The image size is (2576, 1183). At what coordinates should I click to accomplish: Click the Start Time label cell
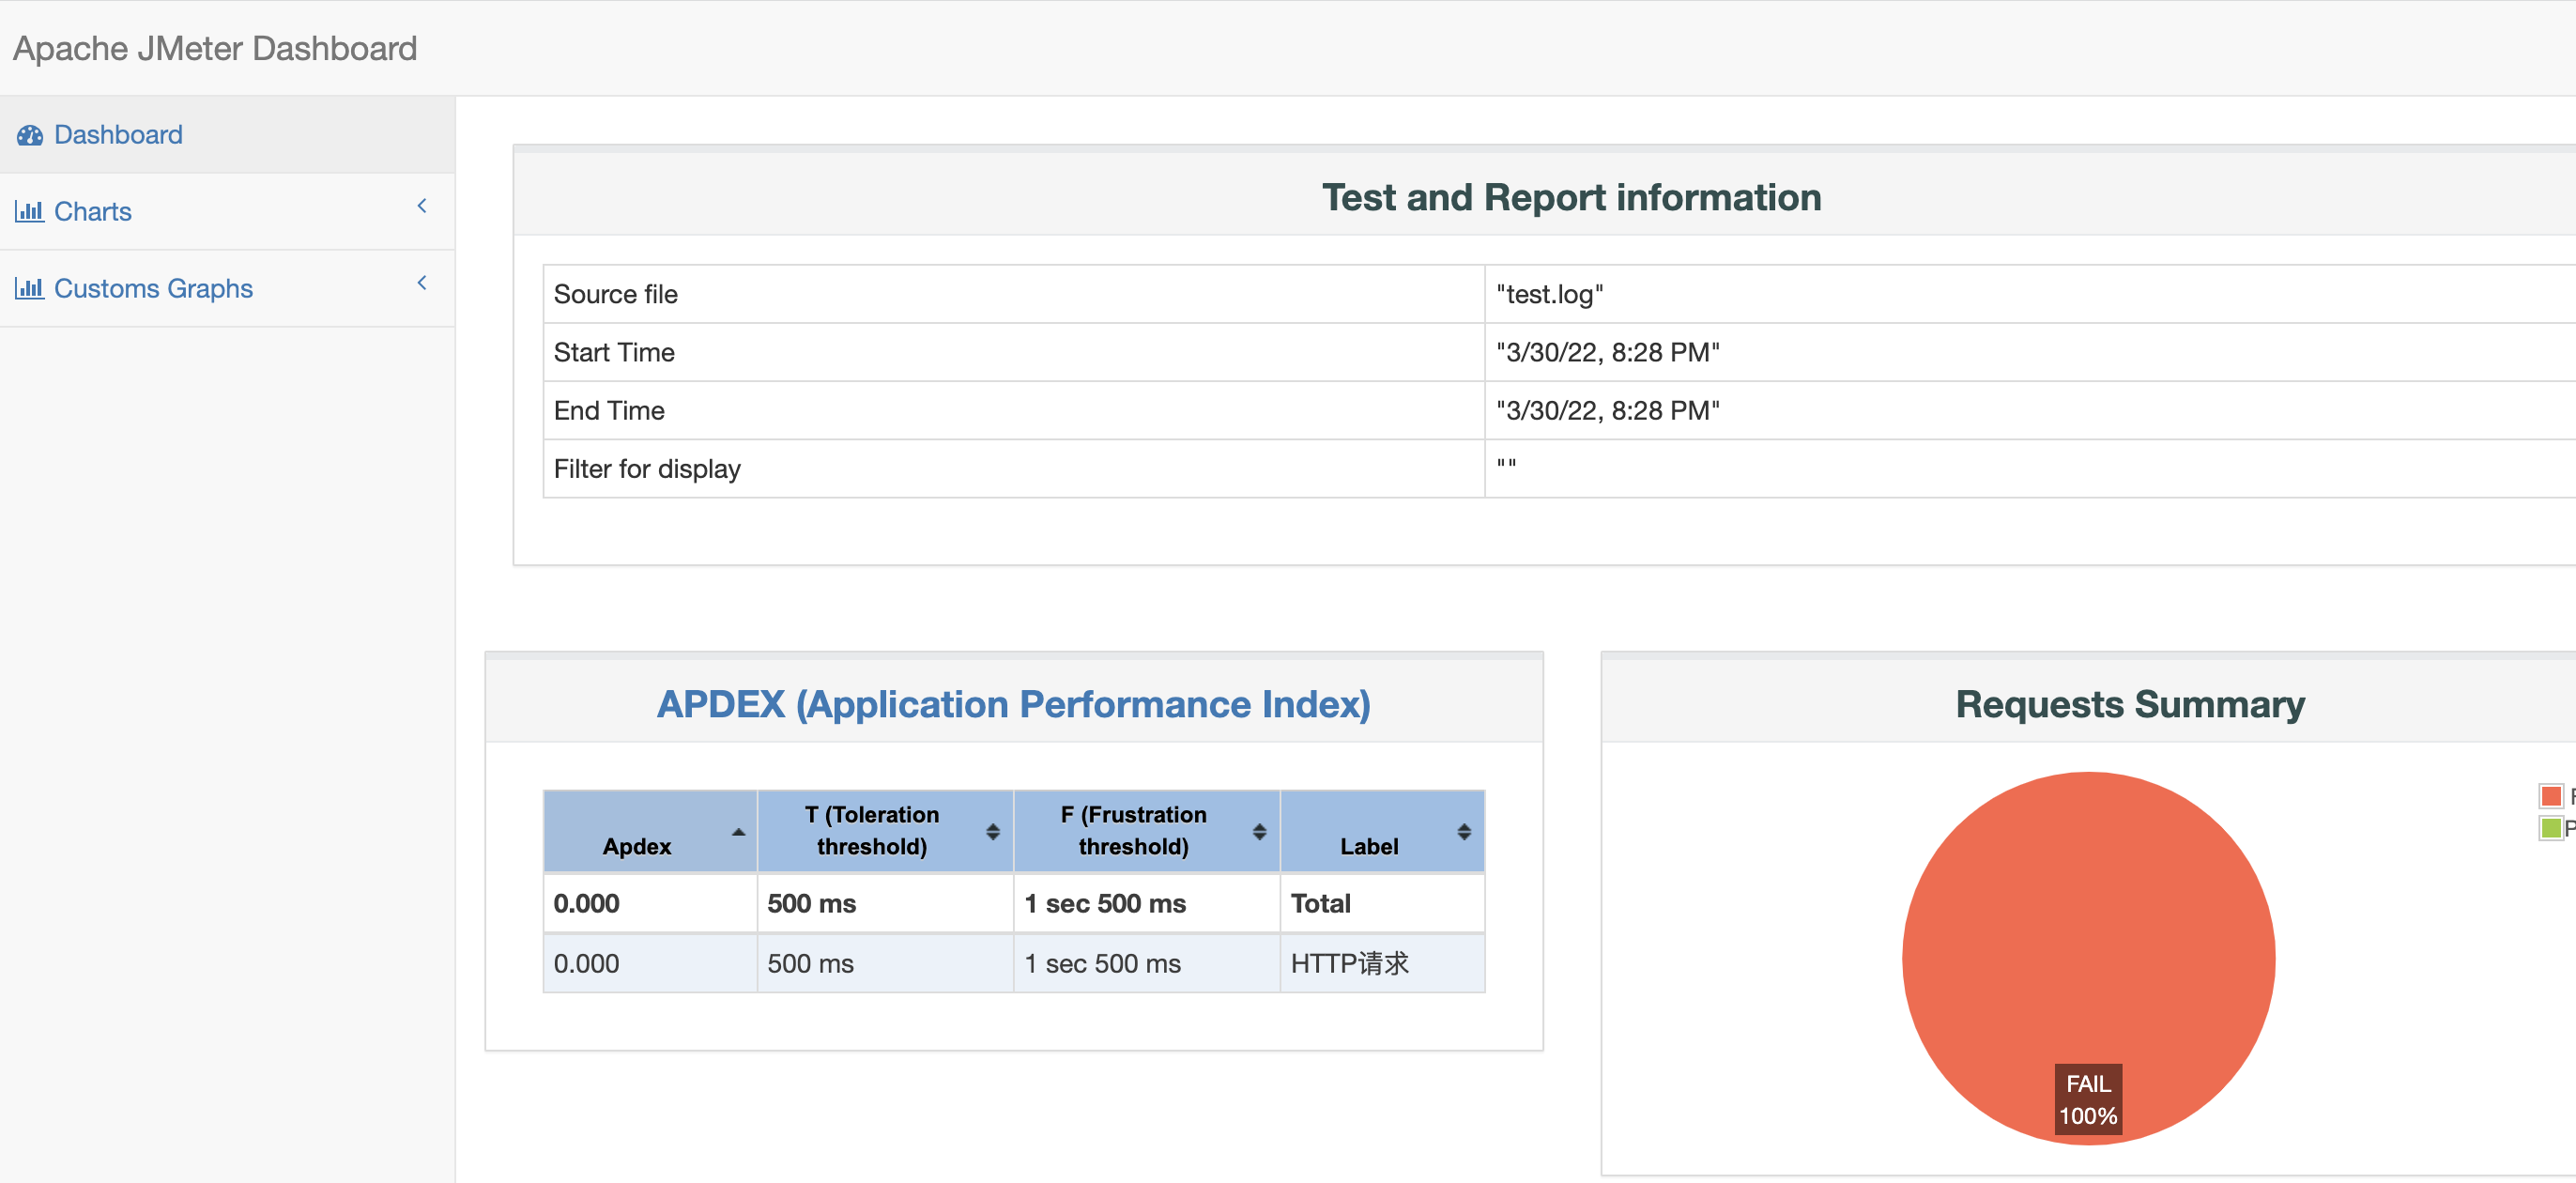coord(1014,352)
